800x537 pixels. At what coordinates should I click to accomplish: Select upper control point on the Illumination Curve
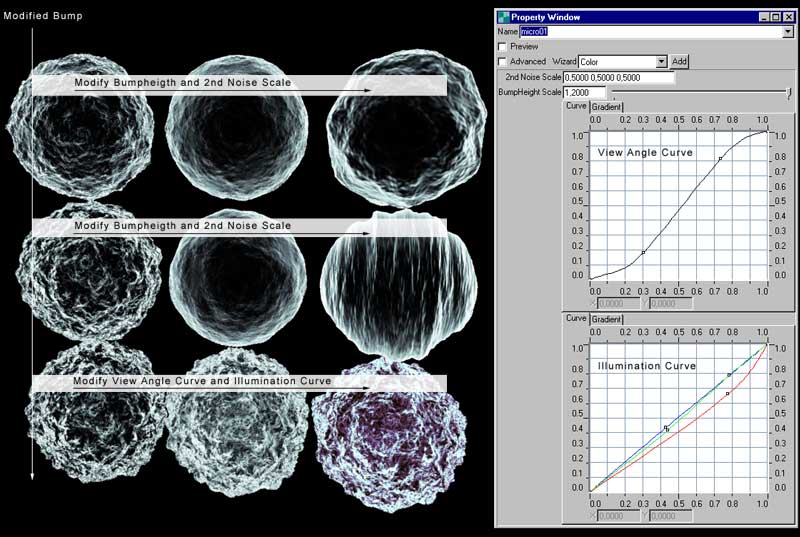coord(729,375)
